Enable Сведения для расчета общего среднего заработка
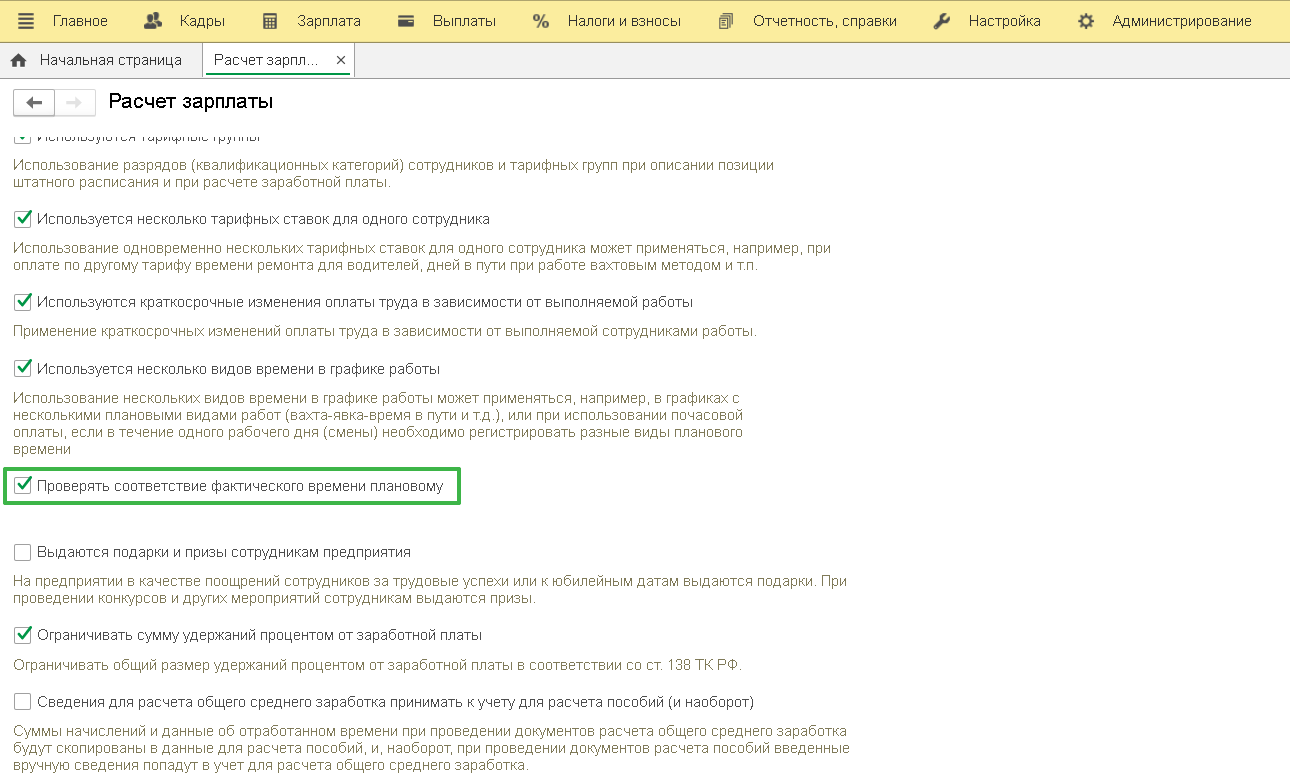This screenshot has height=780, width=1290. (x=23, y=702)
